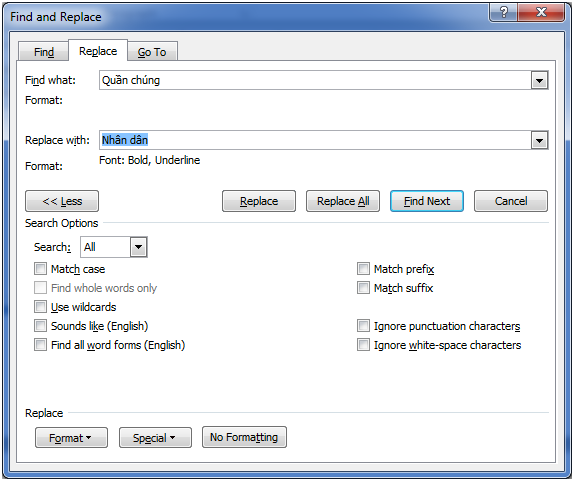Click the help question mark icon
Image resolution: width=572 pixels, height=482 pixels.
click(x=503, y=13)
